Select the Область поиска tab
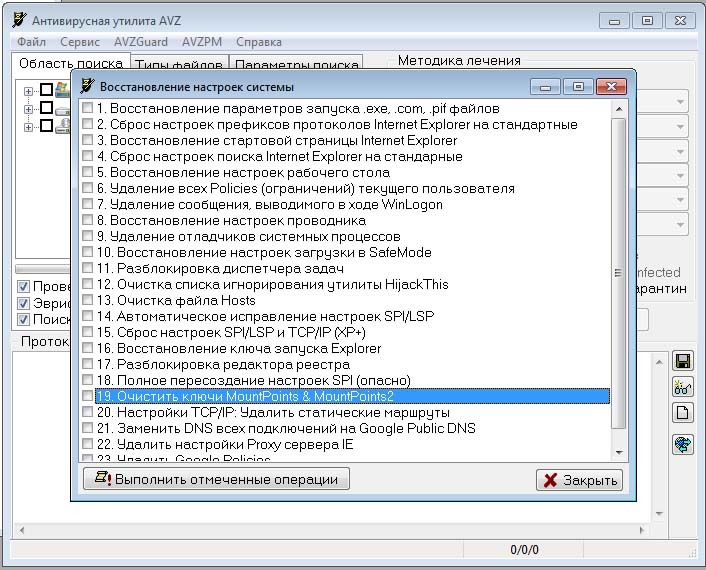The height and width of the screenshot is (570, 706). (71, 63)
